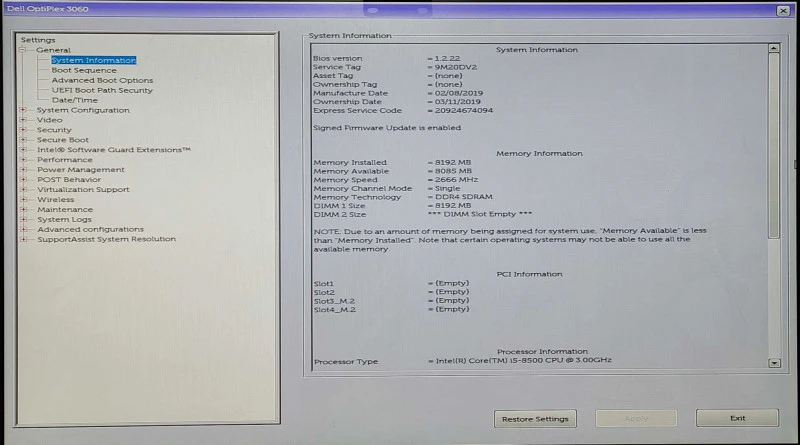Click Memory Available value 8085 MB

coord(453,171)
